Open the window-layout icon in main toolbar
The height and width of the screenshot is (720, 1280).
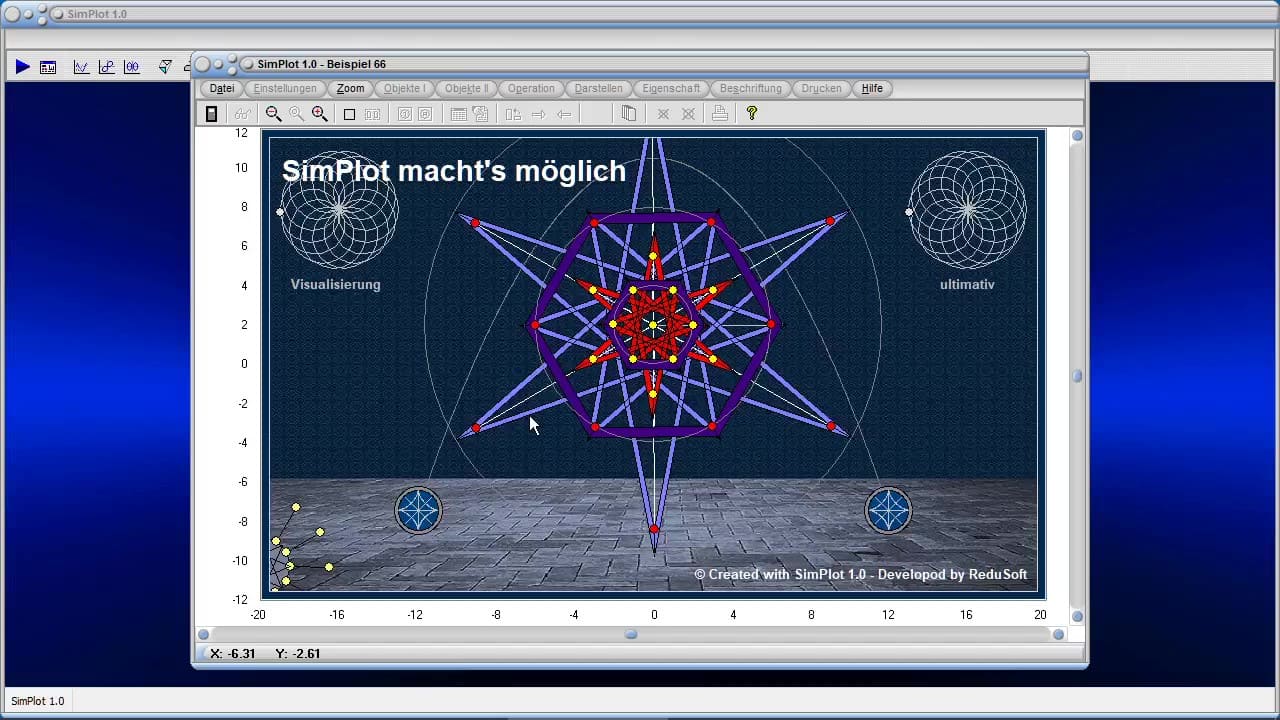click(48, 67)
